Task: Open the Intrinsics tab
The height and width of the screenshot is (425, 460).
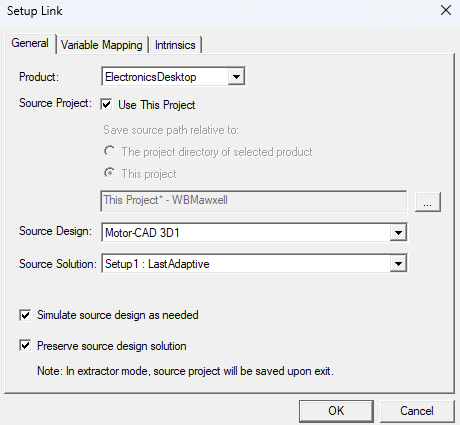Action: 175,45
